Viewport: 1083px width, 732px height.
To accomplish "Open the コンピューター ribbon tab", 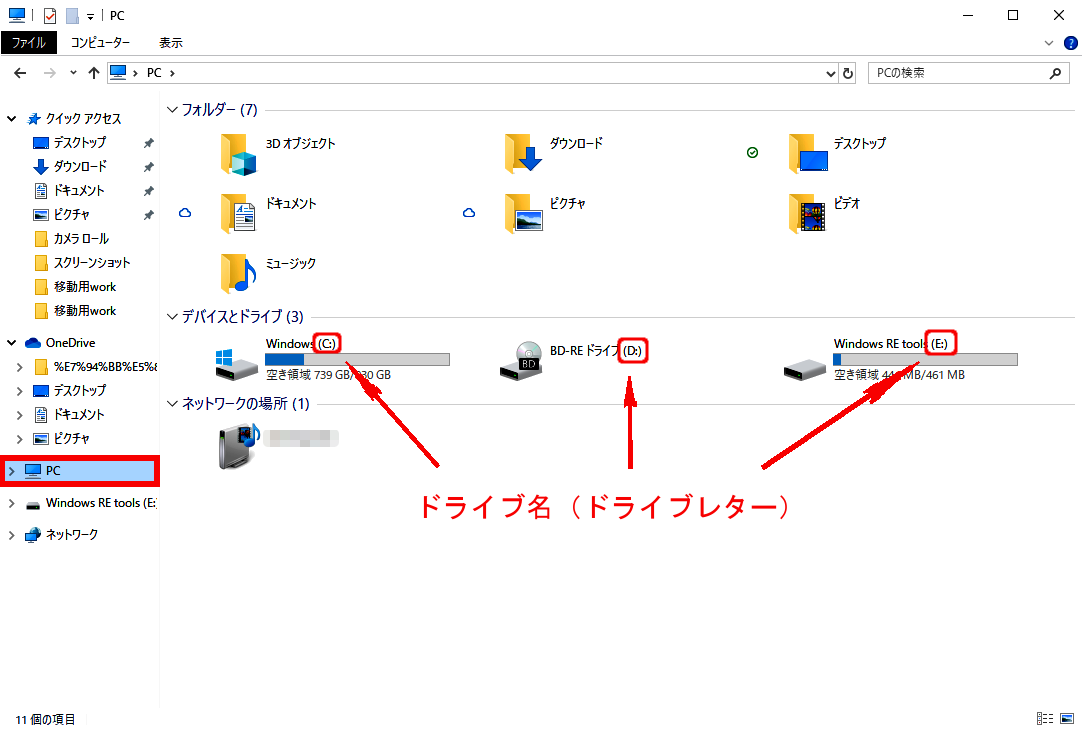I will (x=100, y=43).
